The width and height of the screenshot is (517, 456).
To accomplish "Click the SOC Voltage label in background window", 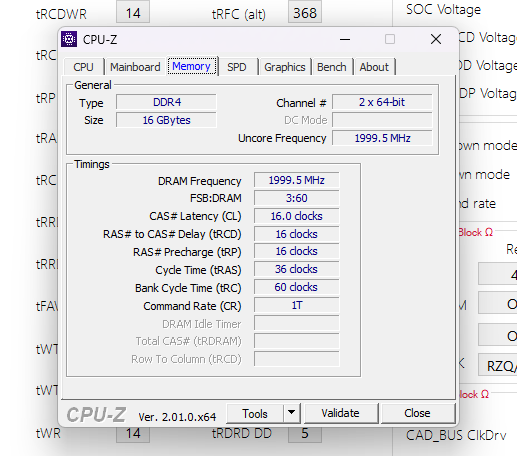I will click(443, 10).
